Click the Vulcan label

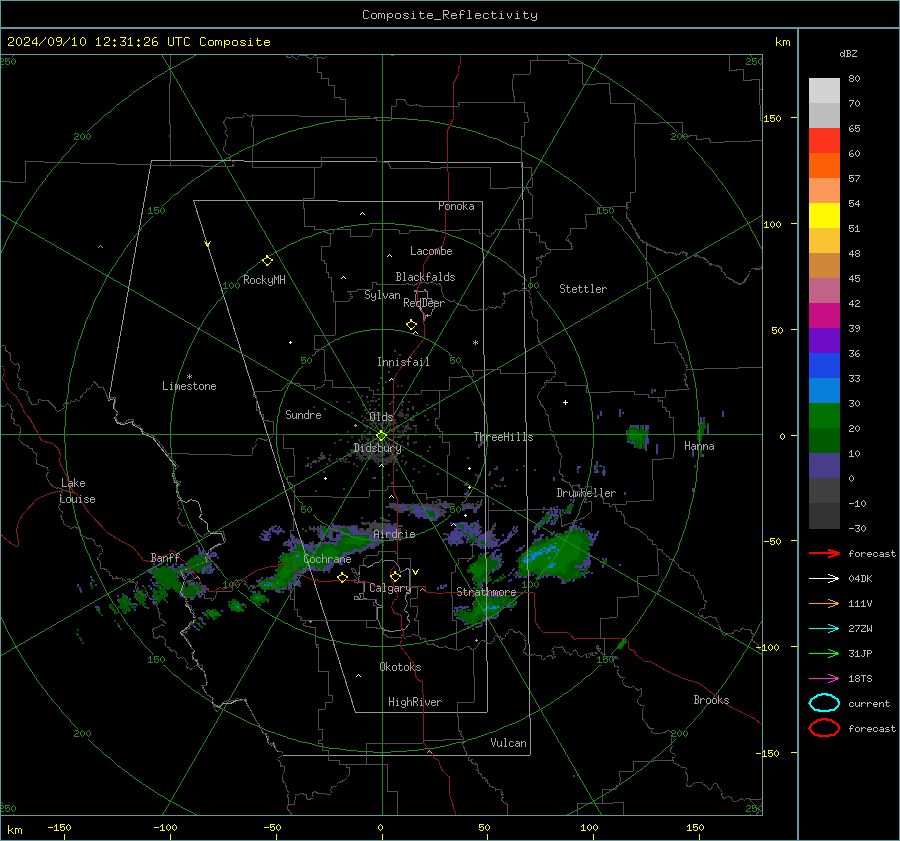(509, 743)
